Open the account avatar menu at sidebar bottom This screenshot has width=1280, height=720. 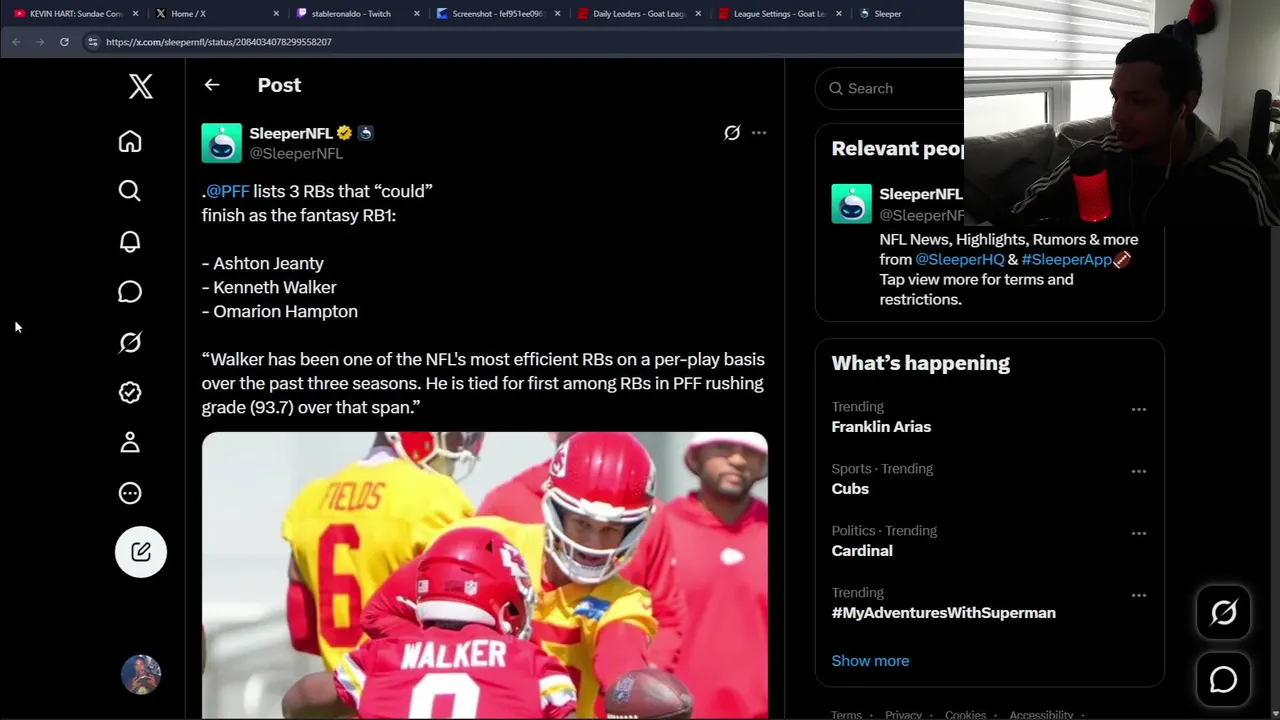141,675
